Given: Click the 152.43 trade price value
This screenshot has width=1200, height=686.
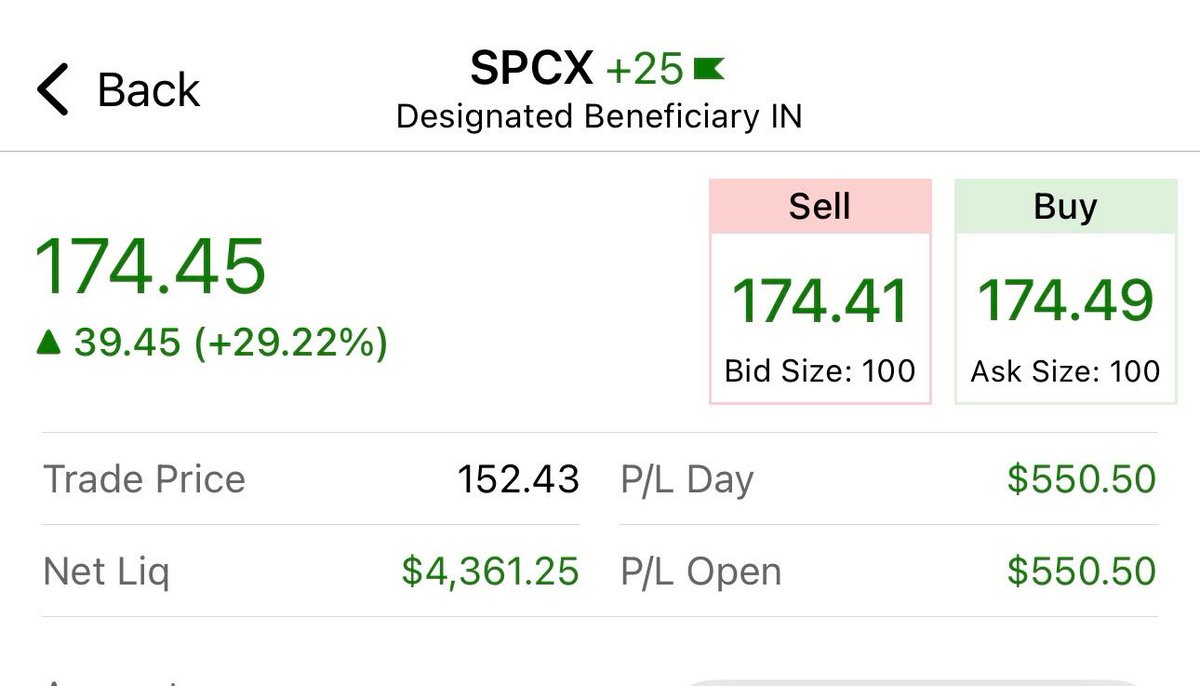Looking at the screenshot, I should [519, 480].
